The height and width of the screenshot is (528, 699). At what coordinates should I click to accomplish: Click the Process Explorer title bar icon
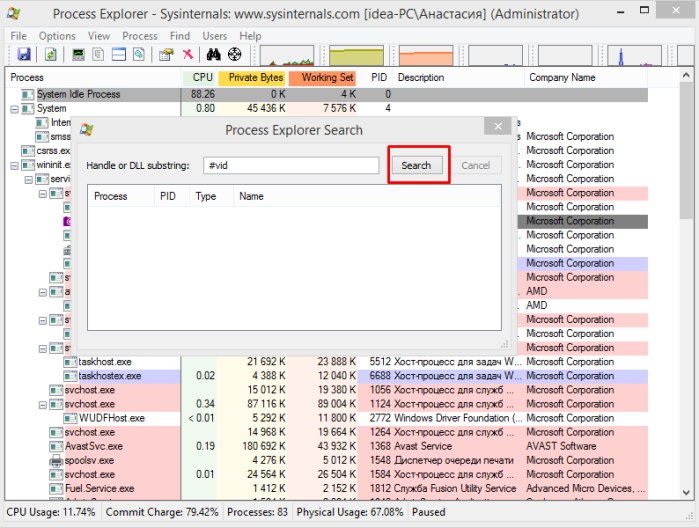(x=14, y=13)
